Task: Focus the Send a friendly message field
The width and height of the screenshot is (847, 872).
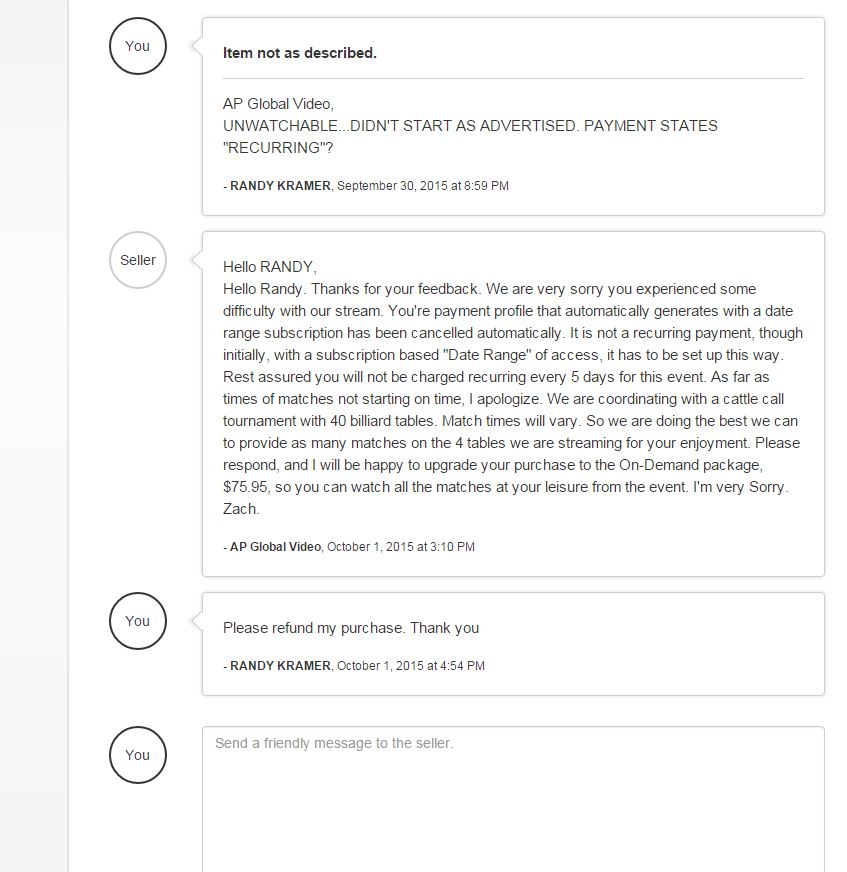Action: coord(513,799)
